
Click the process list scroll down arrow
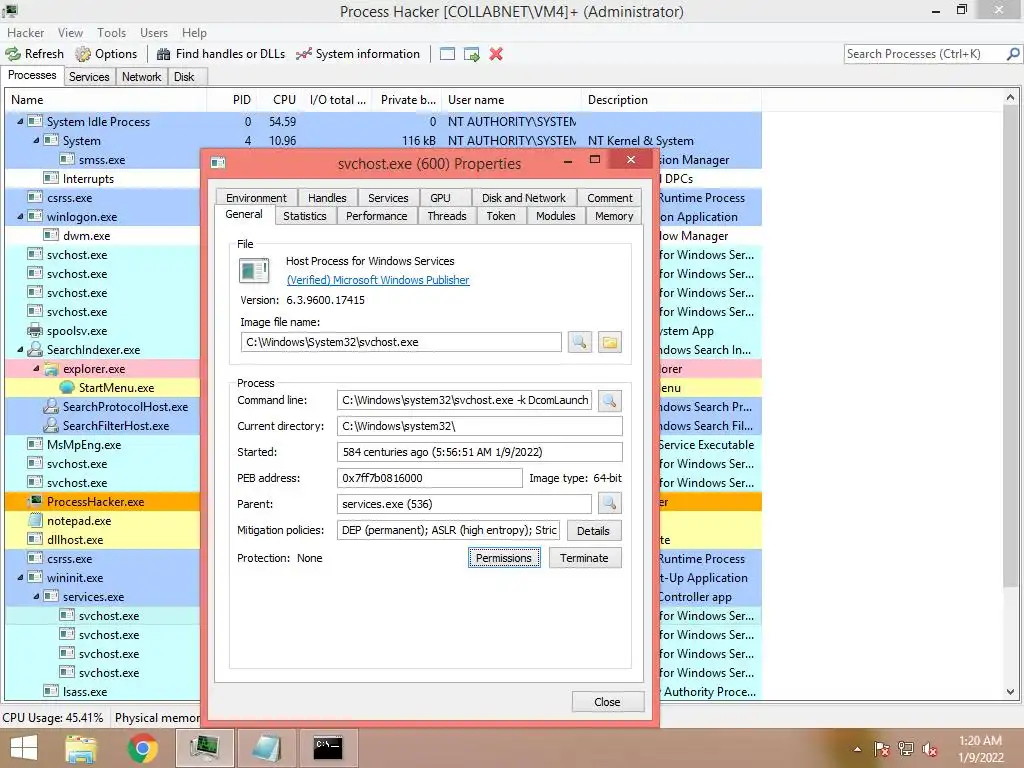1010,692
